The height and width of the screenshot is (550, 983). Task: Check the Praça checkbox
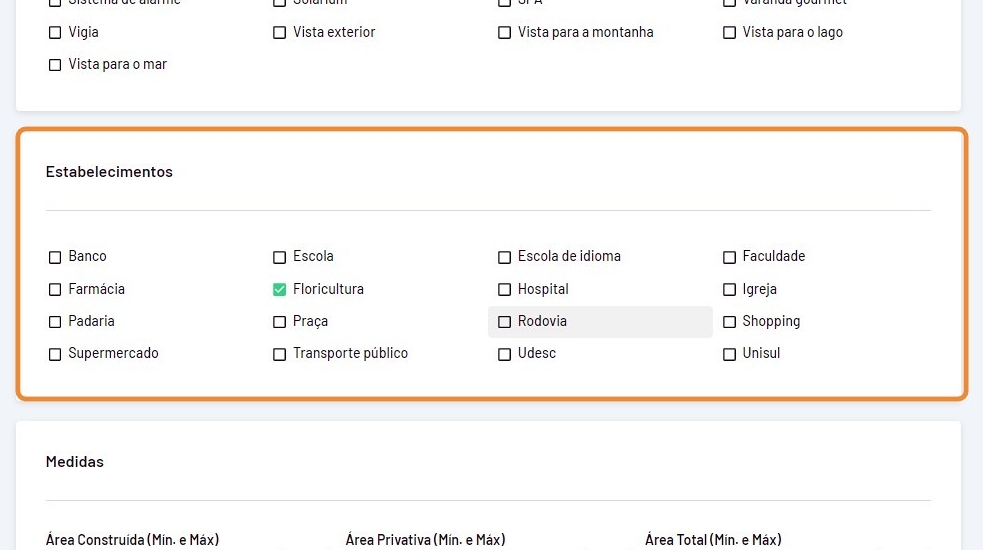click(280, 322)
